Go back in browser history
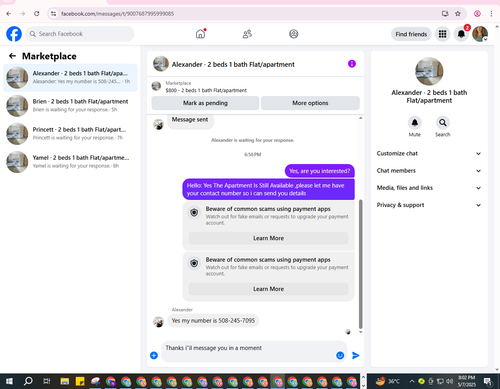The width and height of the screenshot is (500, 389). [x=9, y=14]
